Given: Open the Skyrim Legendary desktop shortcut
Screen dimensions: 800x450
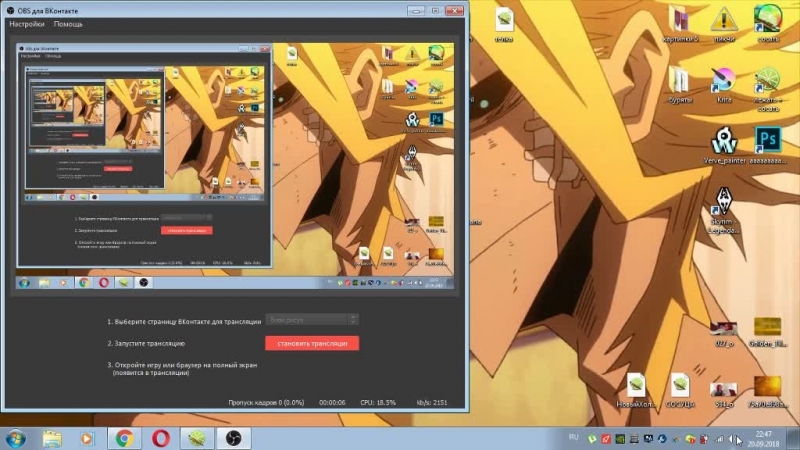Looking at the screenshot, I should 724,210.
